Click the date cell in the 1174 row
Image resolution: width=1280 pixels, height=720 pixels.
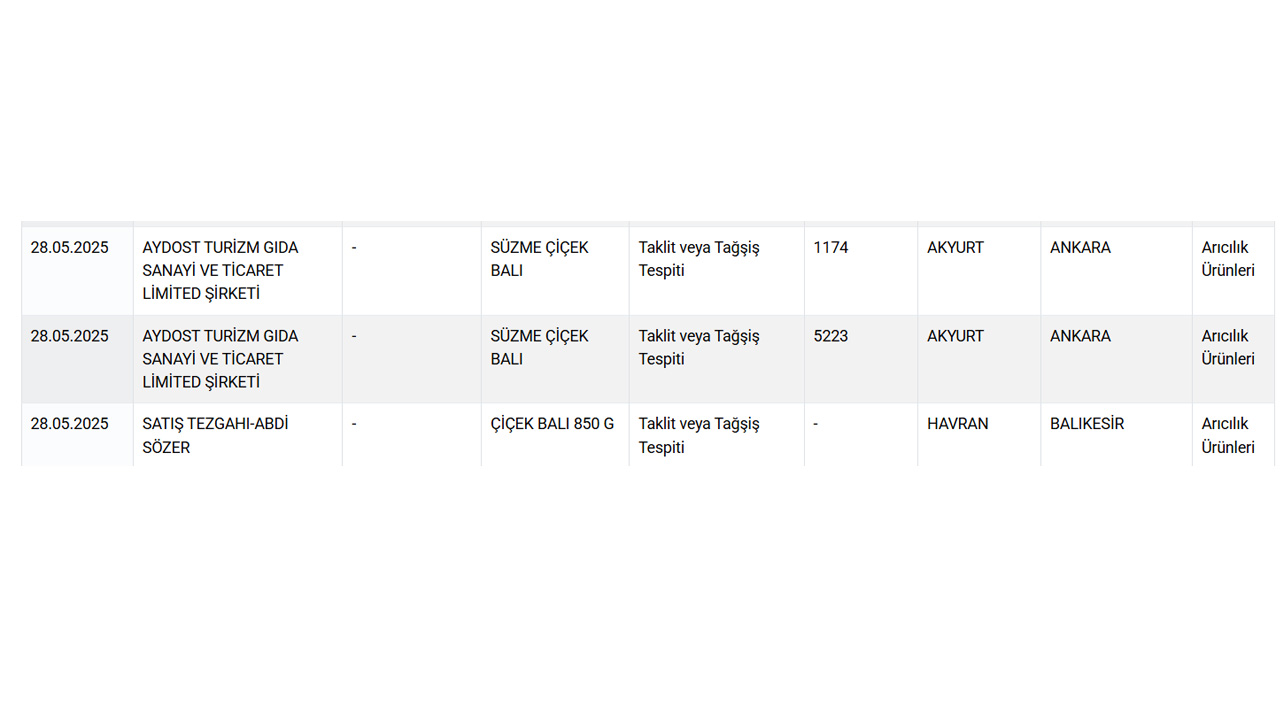click(x=69, y=248)
